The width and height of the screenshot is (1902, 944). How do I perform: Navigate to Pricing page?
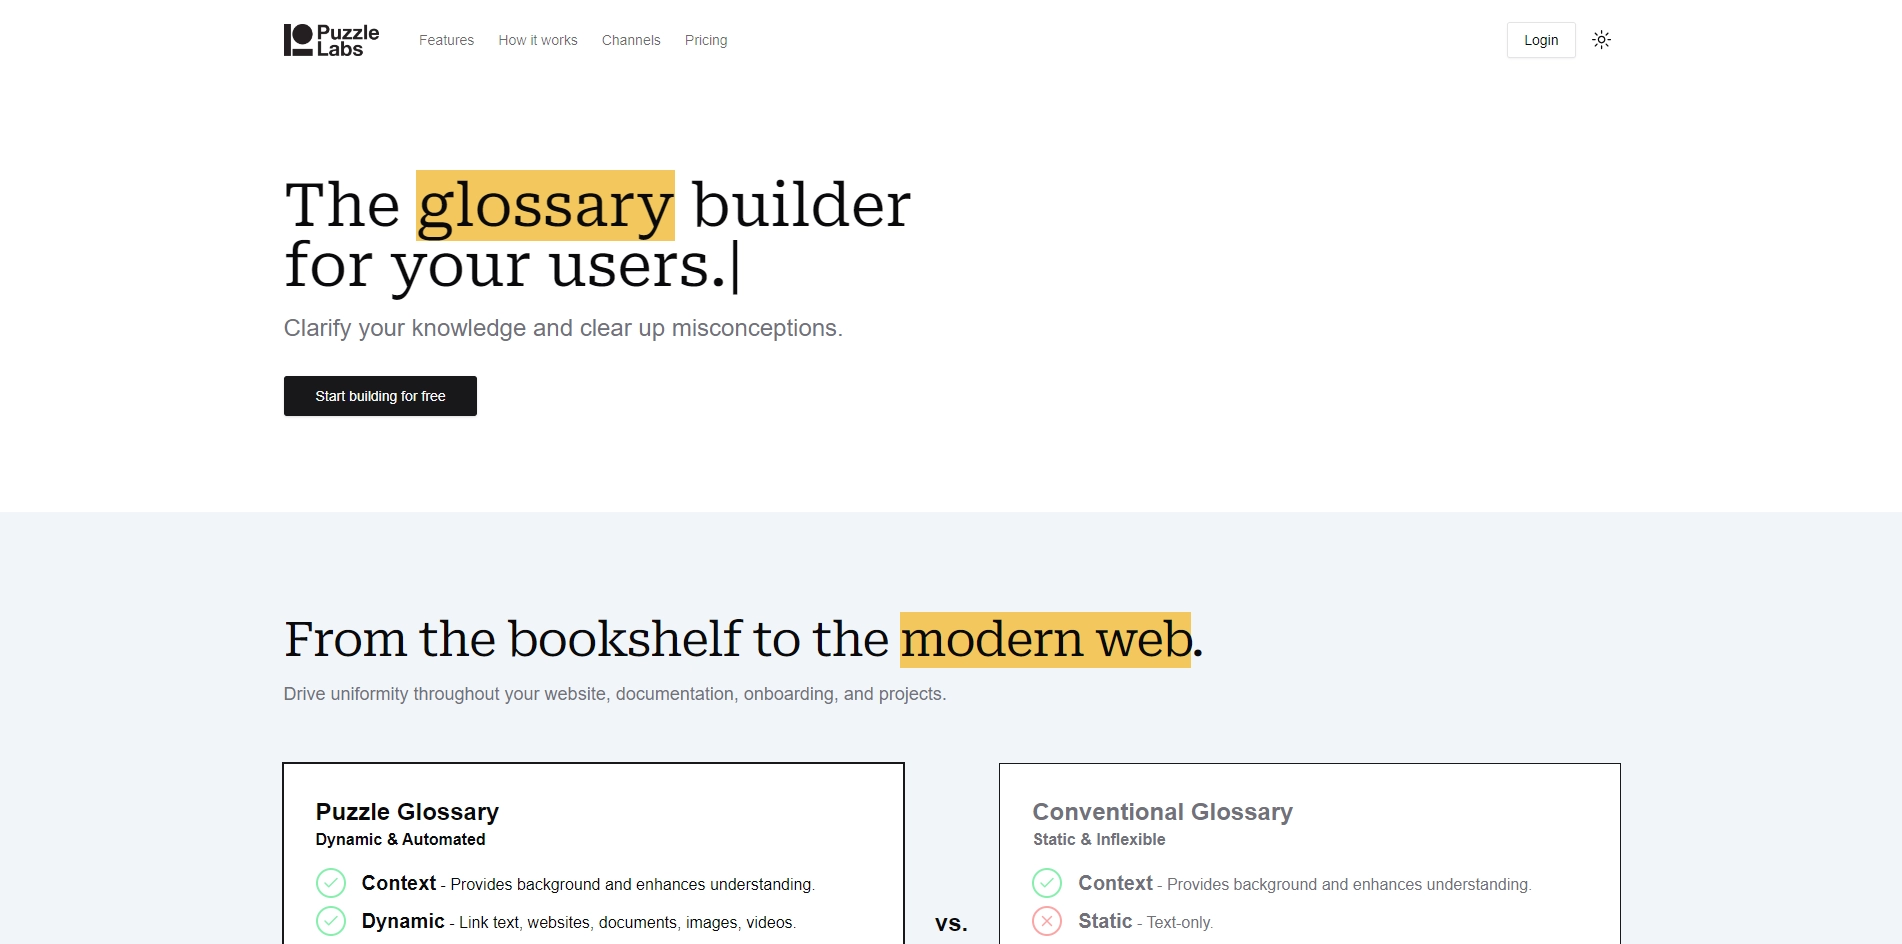706,40
